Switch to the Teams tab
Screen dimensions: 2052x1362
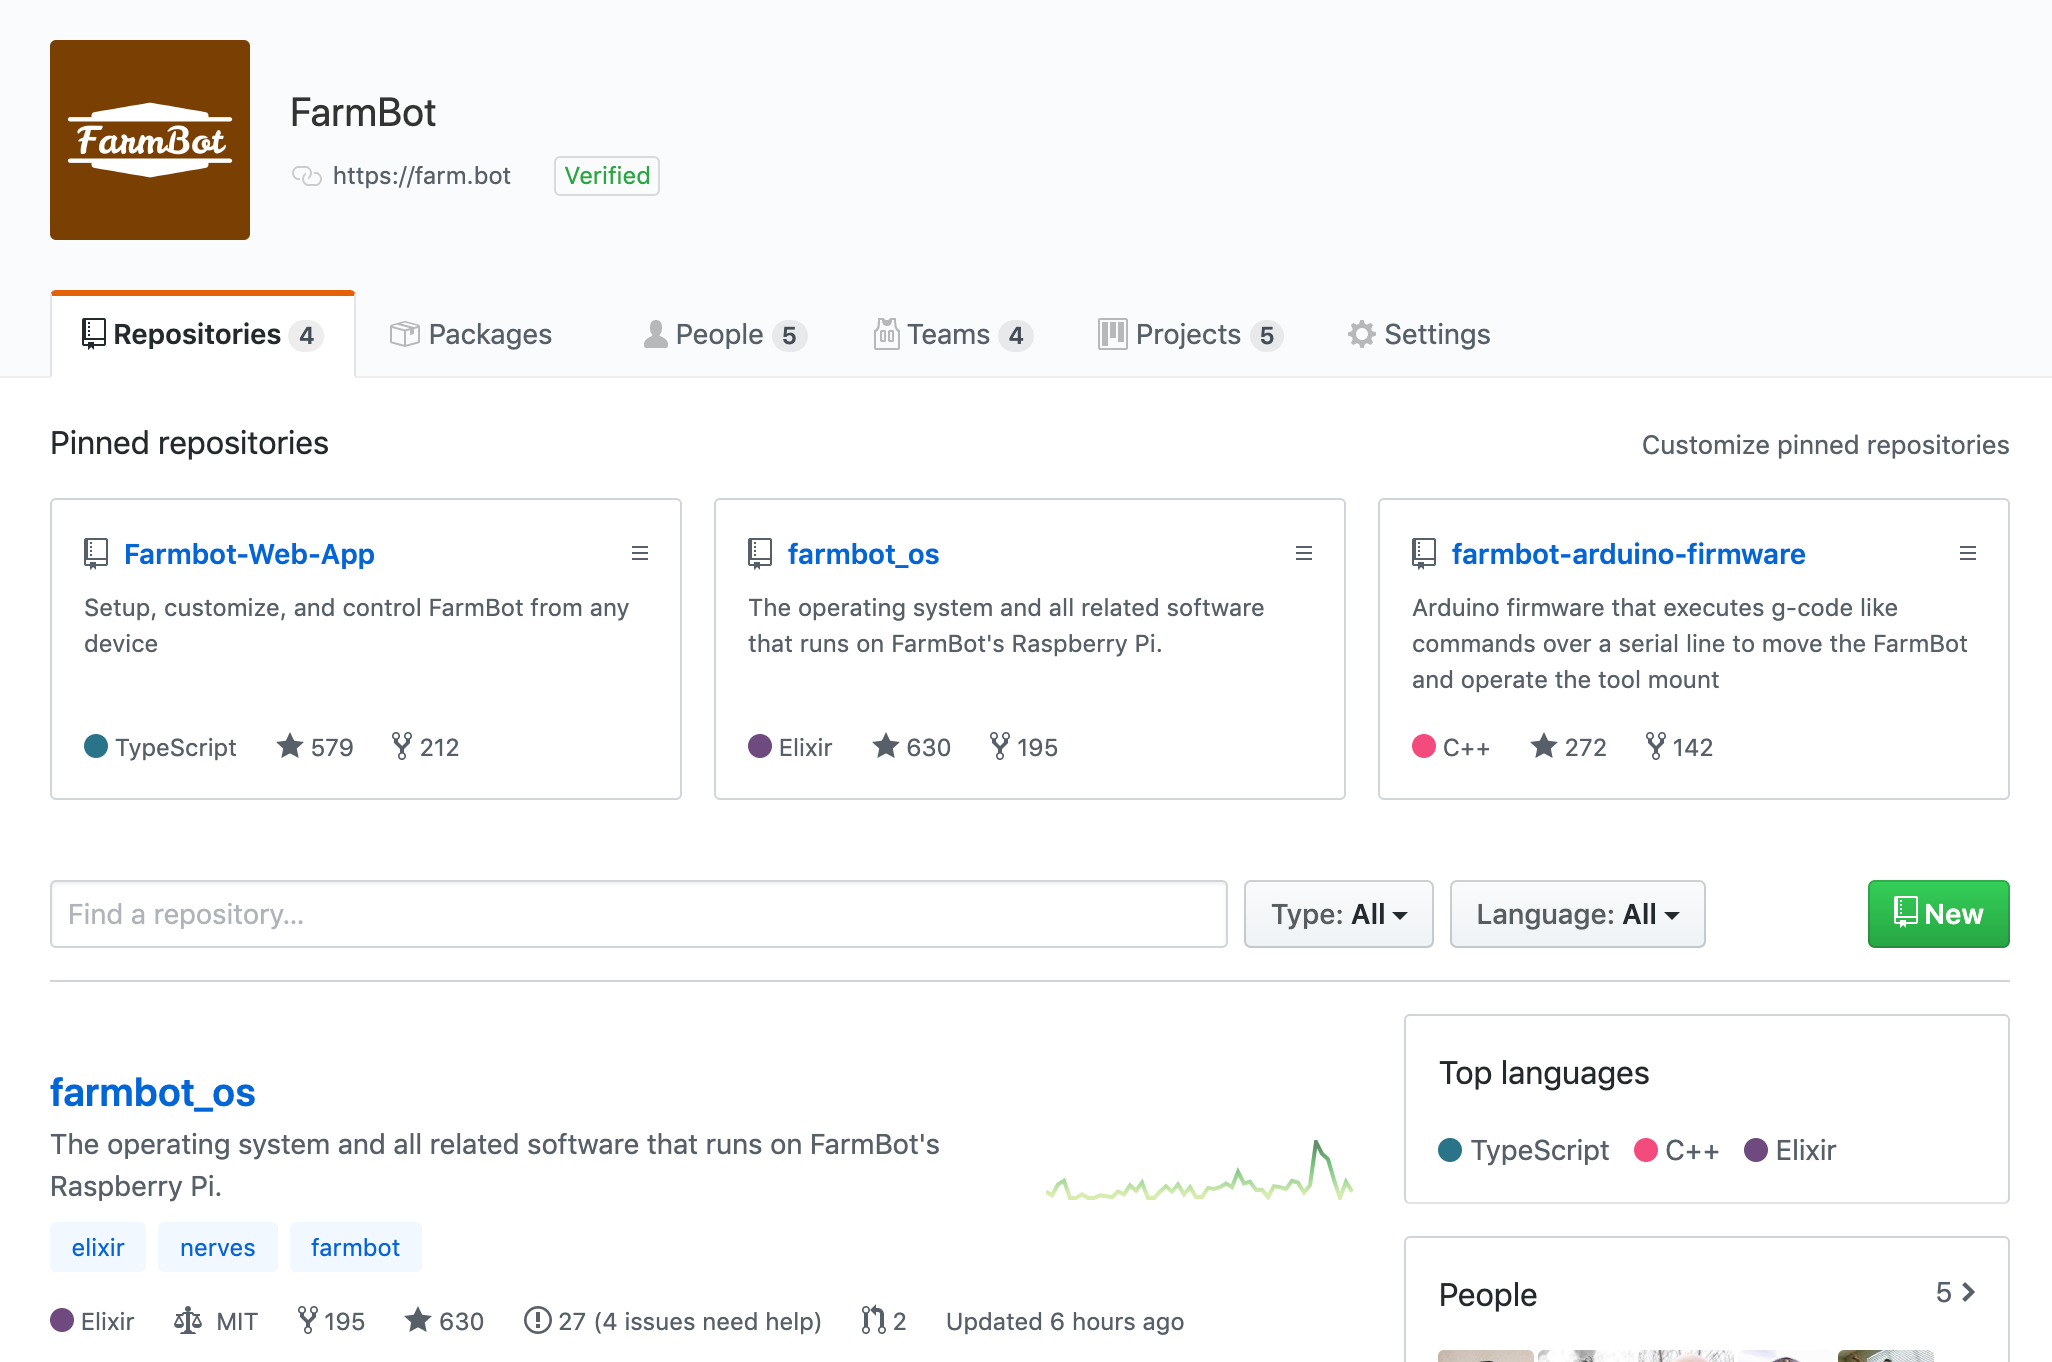point(950,334)
